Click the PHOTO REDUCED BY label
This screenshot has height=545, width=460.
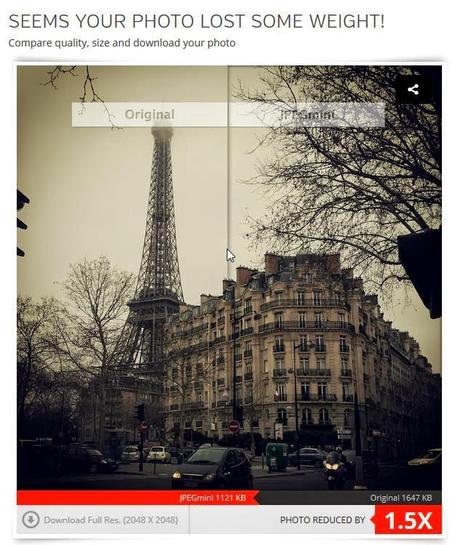(323, 520)
